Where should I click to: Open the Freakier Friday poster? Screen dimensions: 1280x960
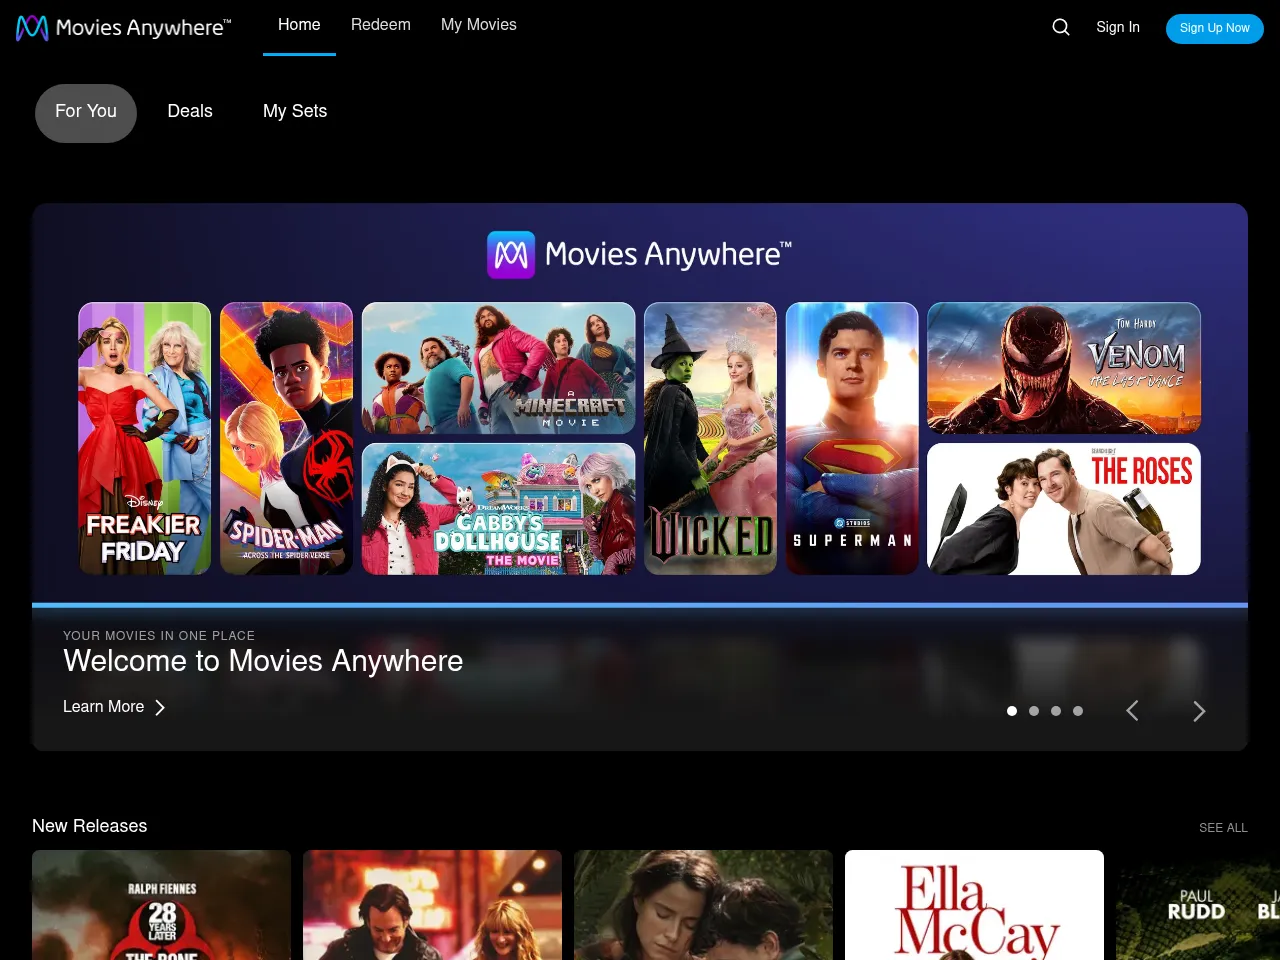click(x=144, y=437)
